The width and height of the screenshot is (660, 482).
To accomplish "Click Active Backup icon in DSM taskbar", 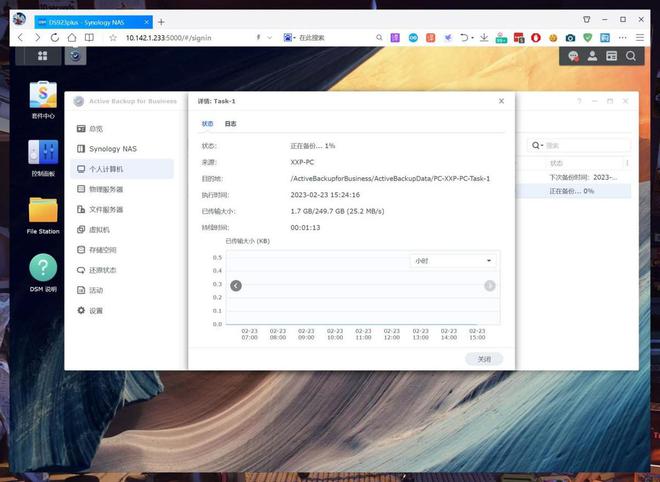I will 75,56.
